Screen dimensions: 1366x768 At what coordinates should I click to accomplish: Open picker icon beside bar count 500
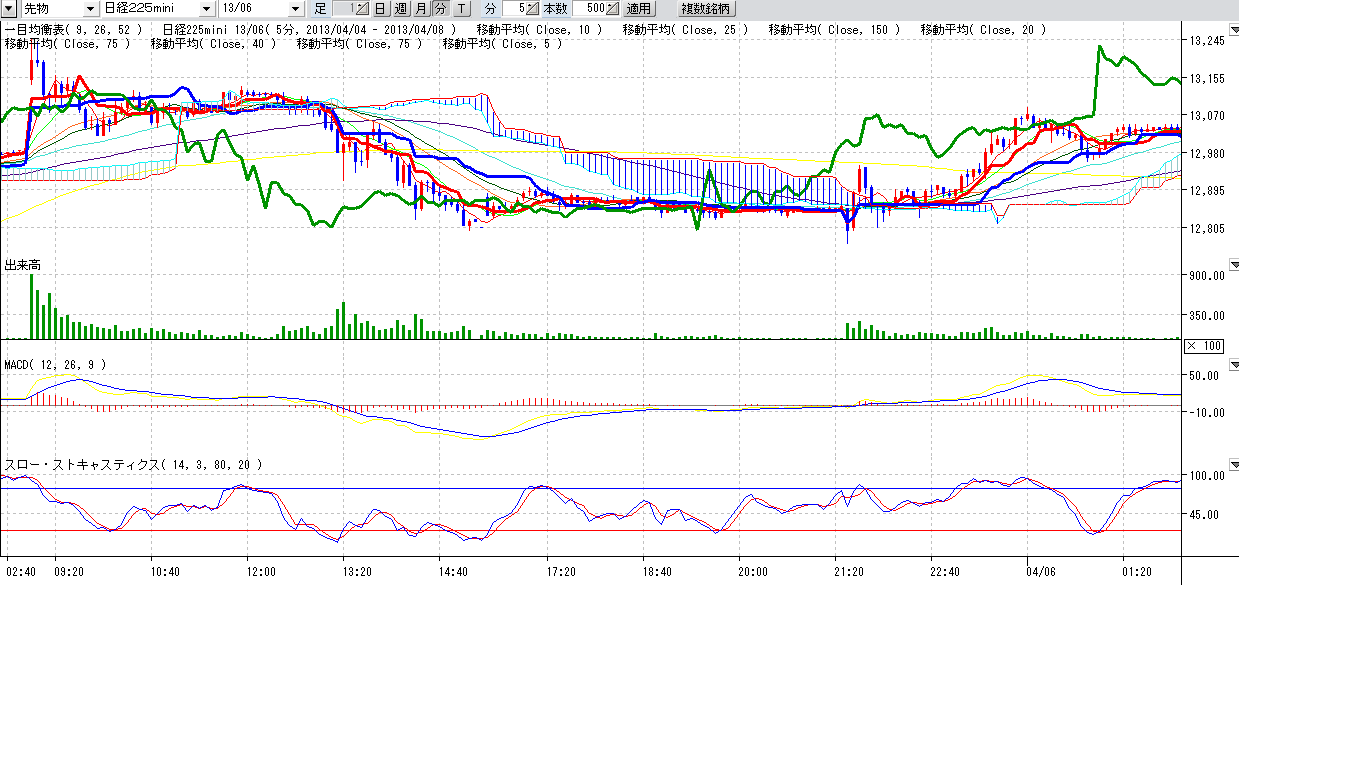coord(612,8)
